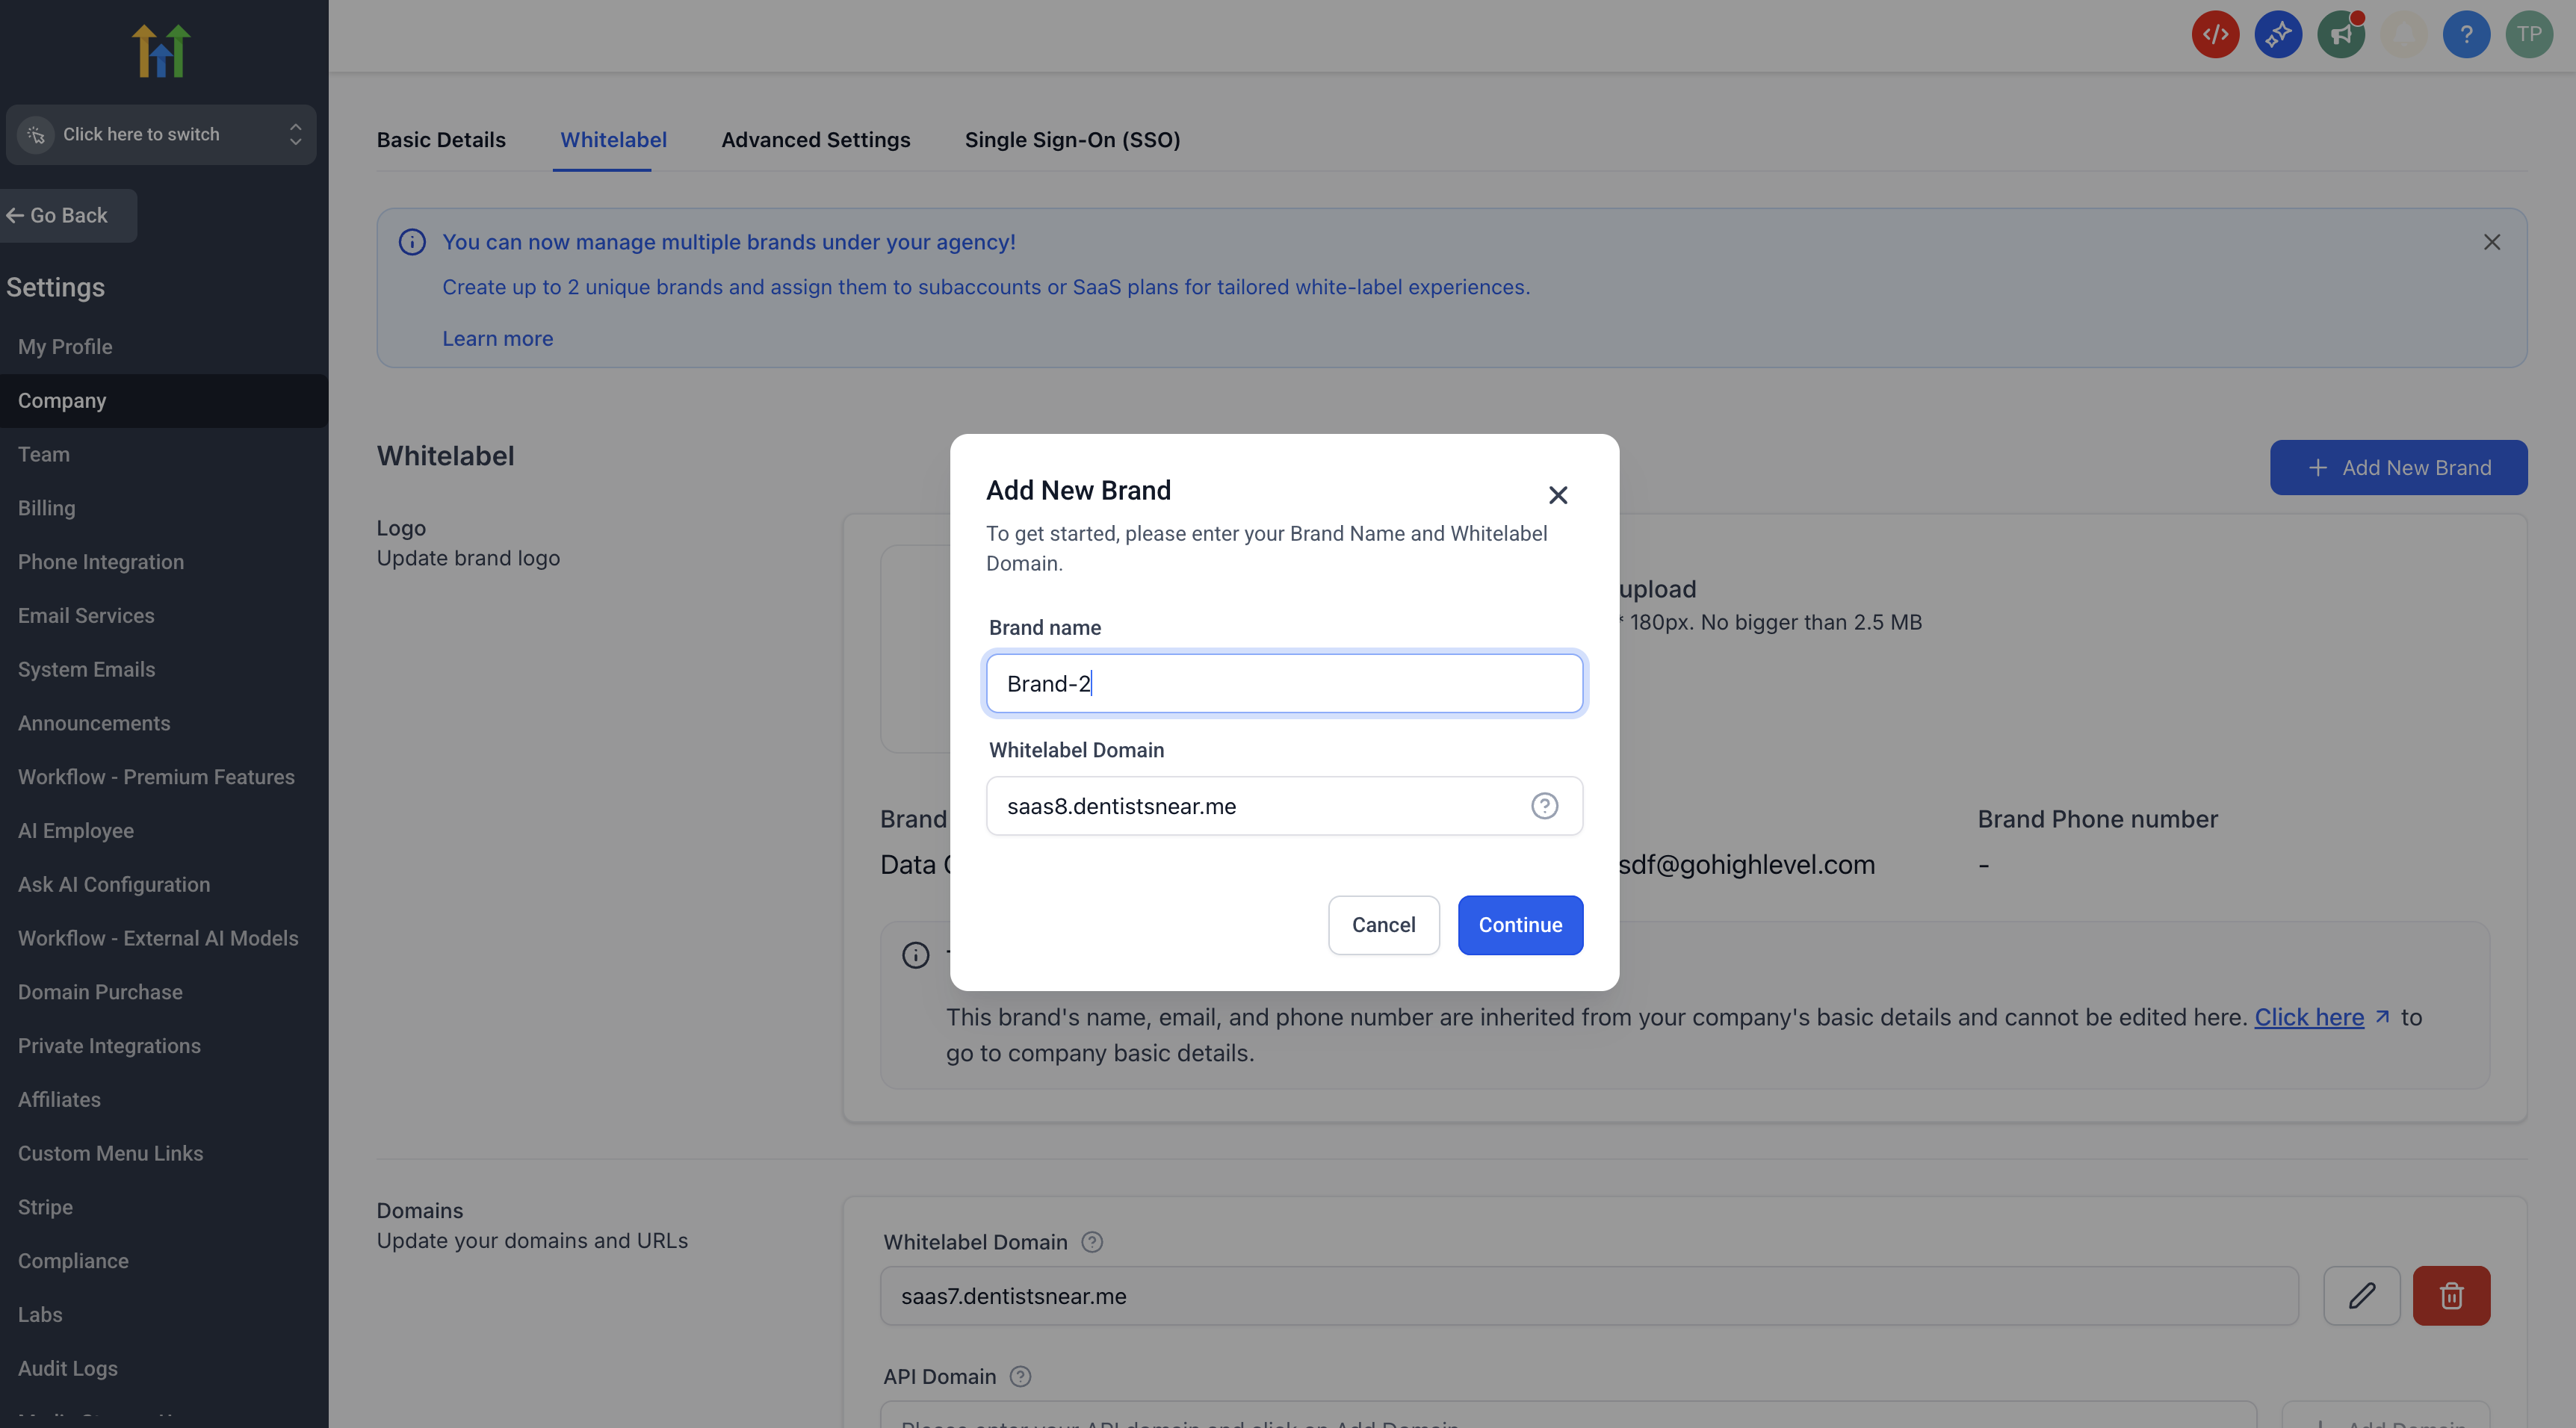2576x1428 pixels.
Task: Focus the Brand name input field
Action: pyautogui.click(x=1284, y=684)
